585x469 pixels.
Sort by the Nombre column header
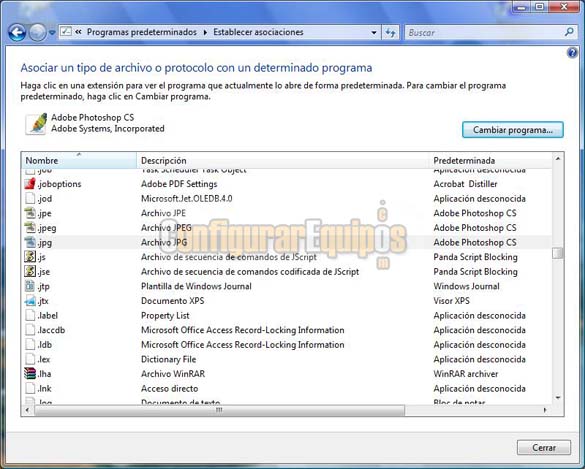pyautogui.click(x=79, y=160)
